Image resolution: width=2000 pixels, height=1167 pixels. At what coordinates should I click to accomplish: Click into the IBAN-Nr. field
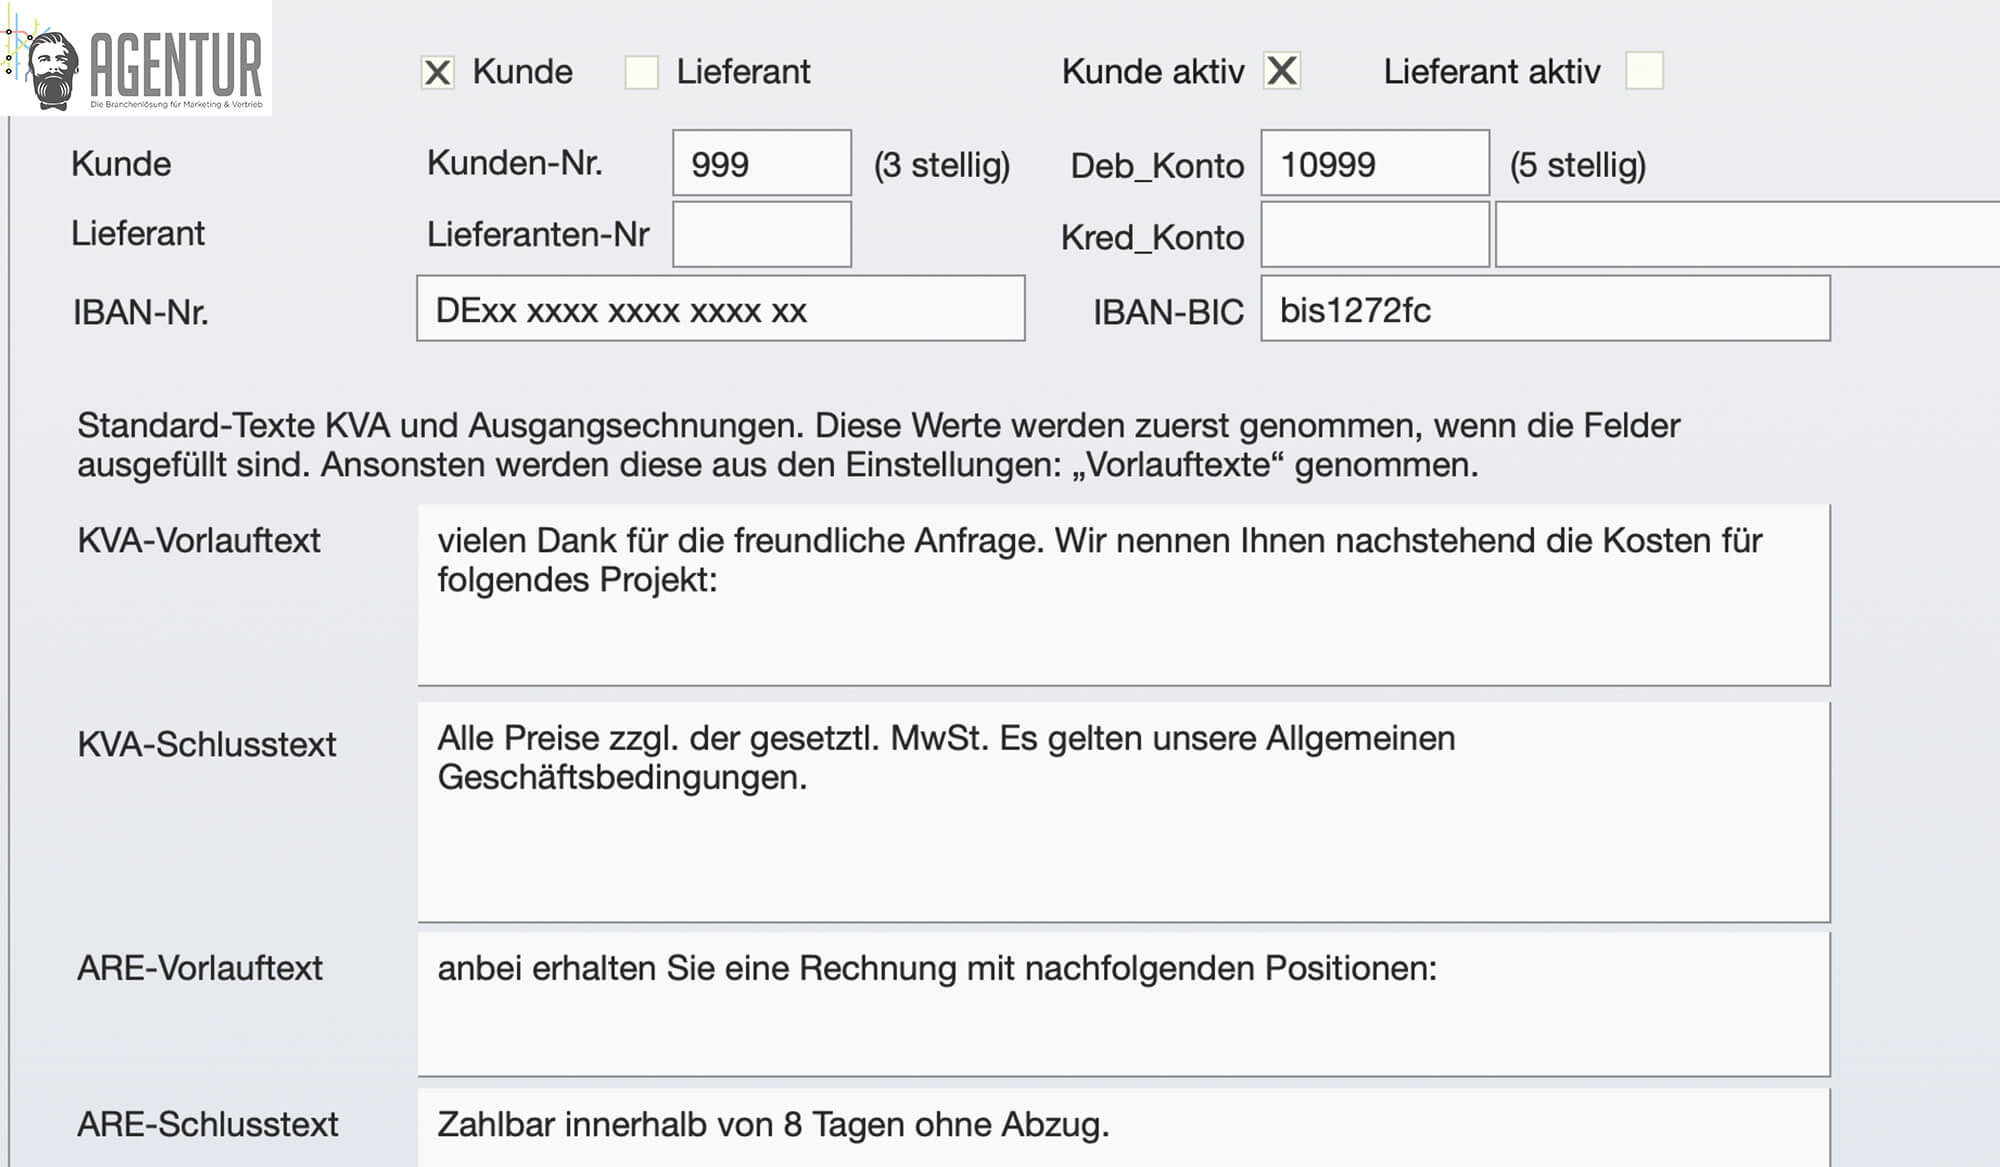point(721,309)
